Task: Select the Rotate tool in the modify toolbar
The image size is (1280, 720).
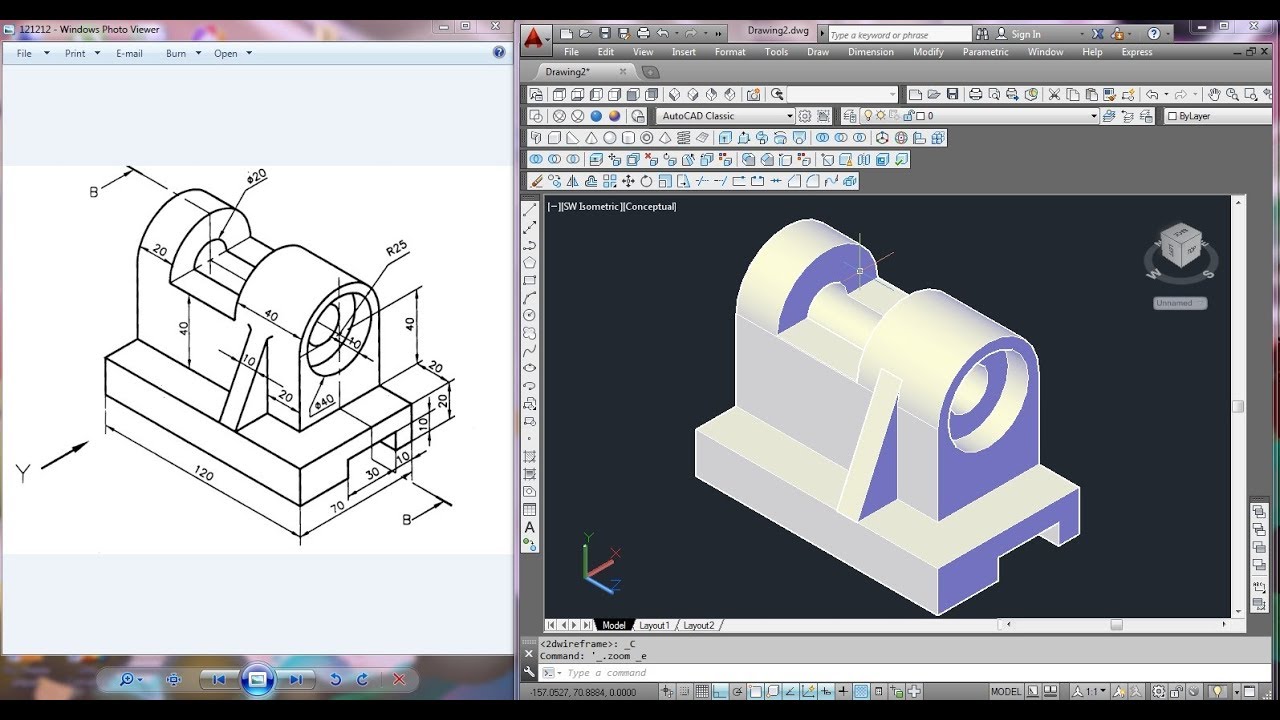Action: [x=646, y=181]
